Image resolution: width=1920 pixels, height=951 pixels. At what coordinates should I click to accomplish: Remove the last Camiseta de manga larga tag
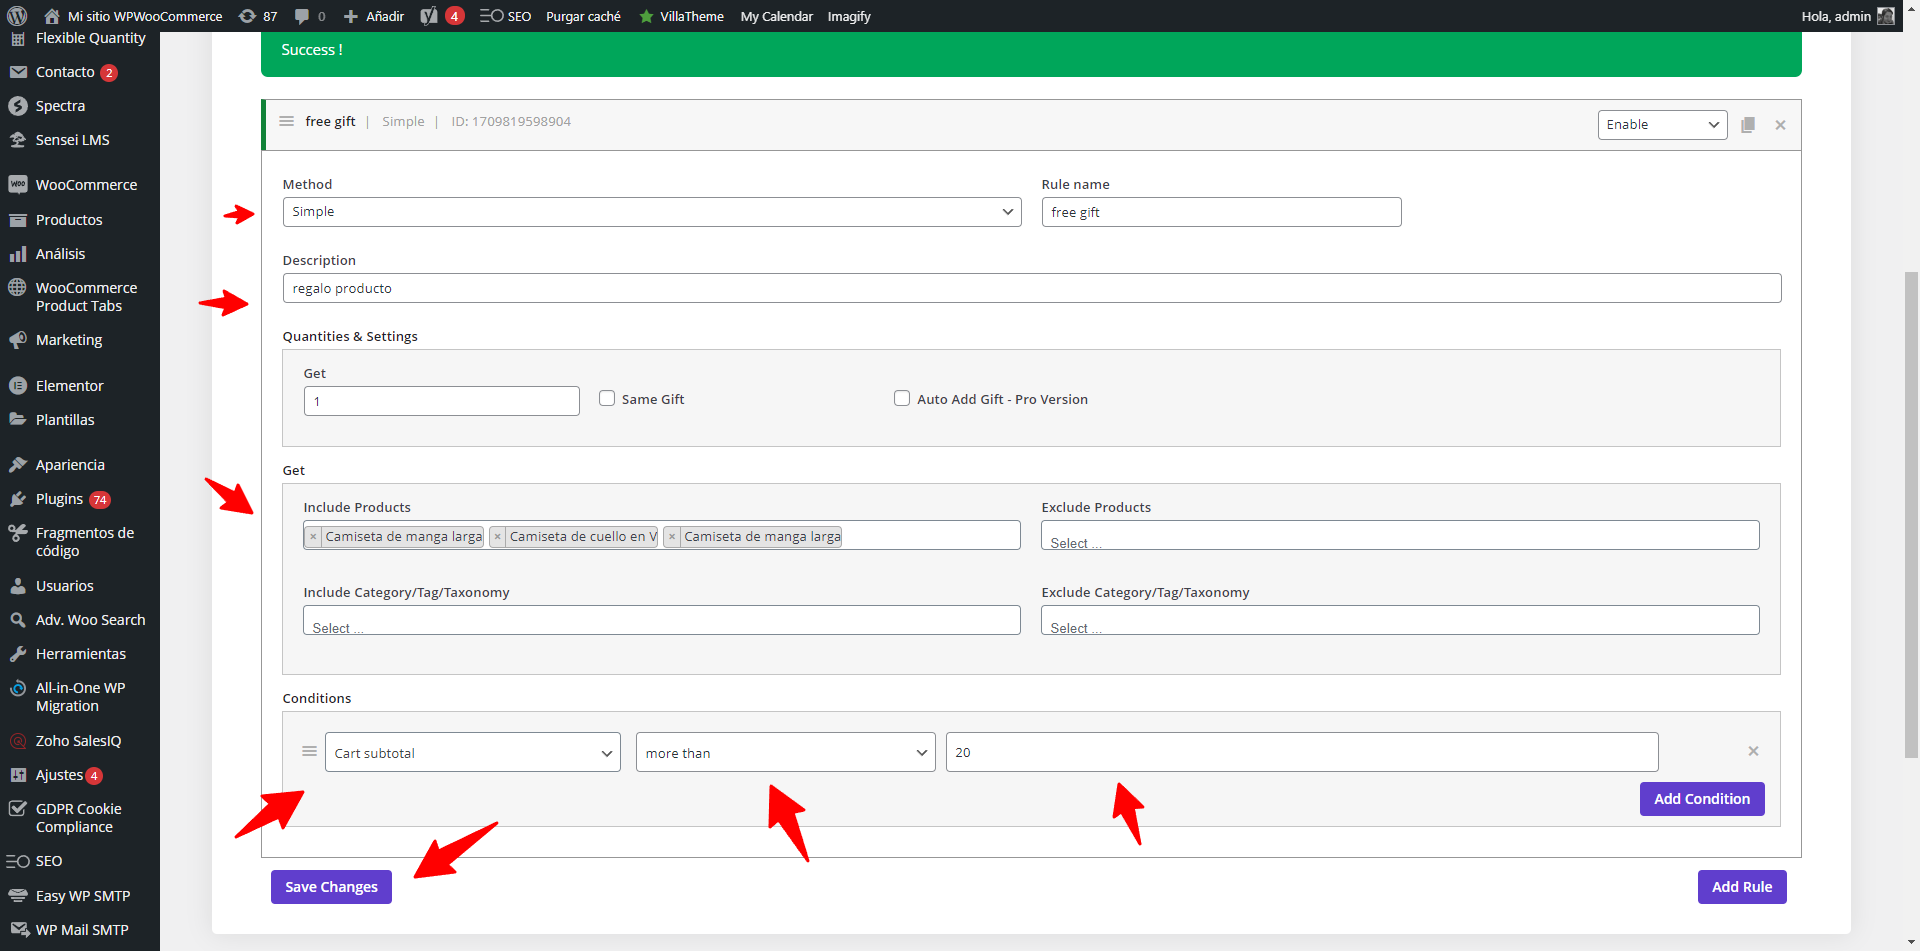[672, 537]
